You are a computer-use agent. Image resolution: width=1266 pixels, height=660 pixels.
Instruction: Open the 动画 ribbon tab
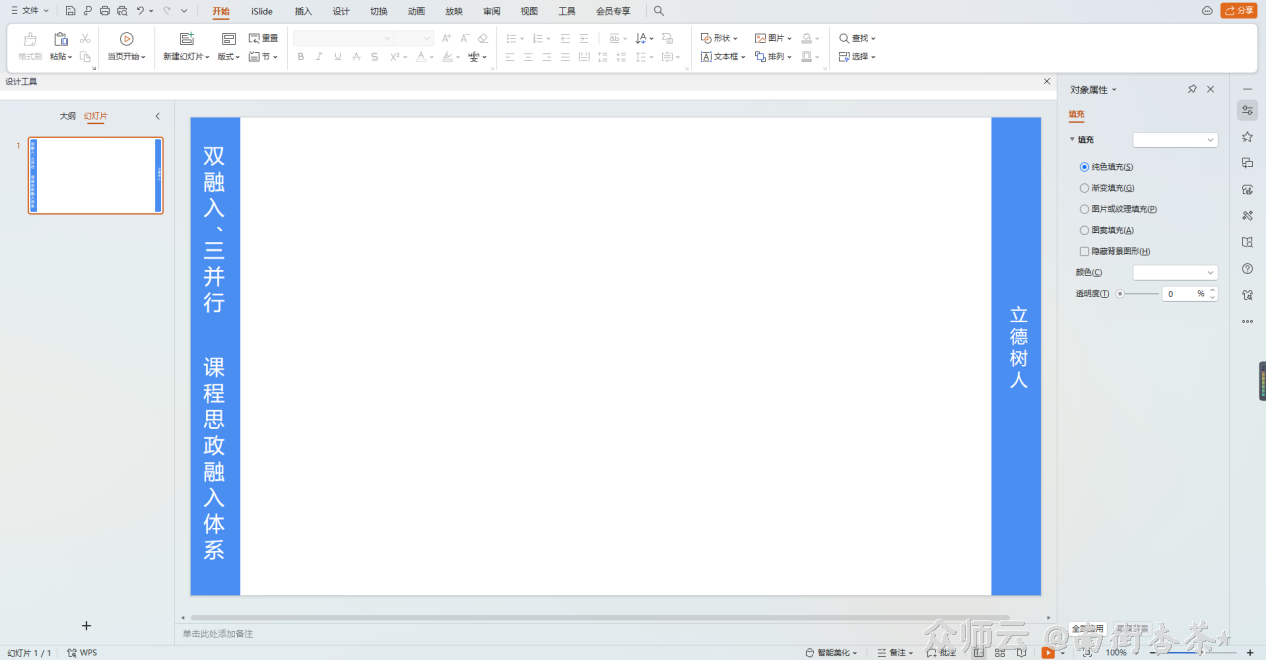[x=416, y=11]
